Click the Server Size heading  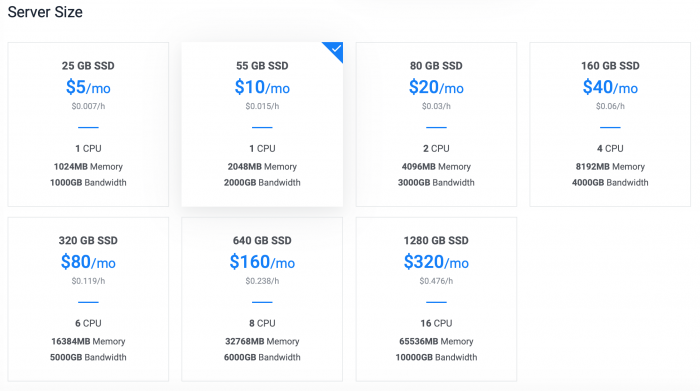coord(45,12)
